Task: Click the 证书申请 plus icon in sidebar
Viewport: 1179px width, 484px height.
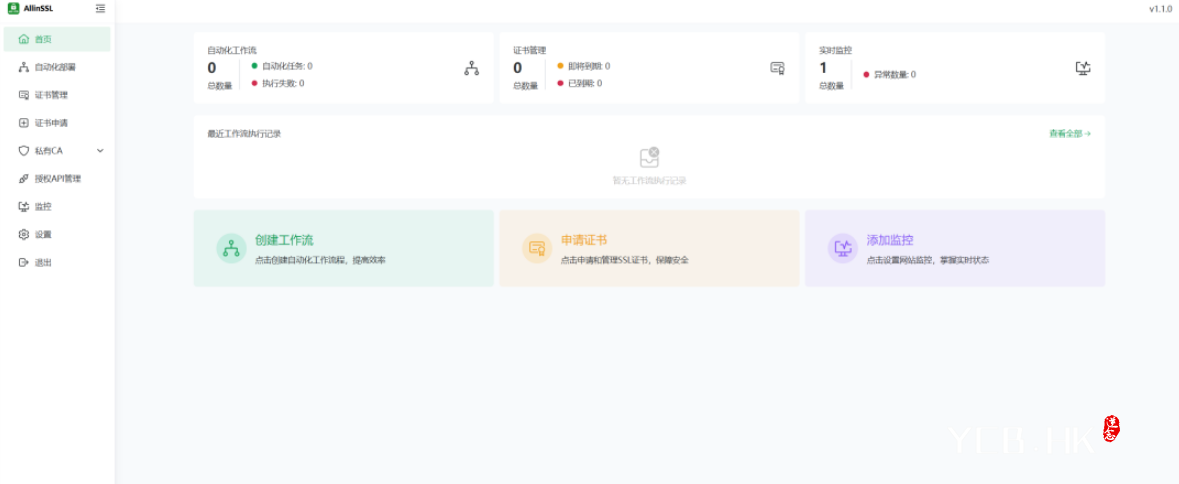Action: (24, 123)
